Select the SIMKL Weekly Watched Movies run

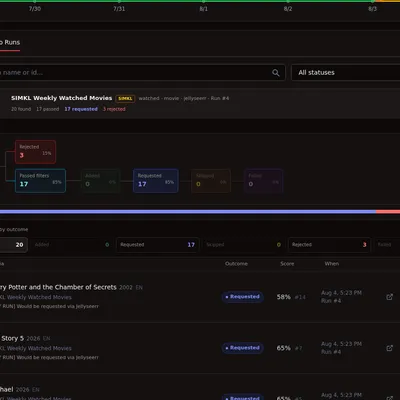(x=200, y=103)
